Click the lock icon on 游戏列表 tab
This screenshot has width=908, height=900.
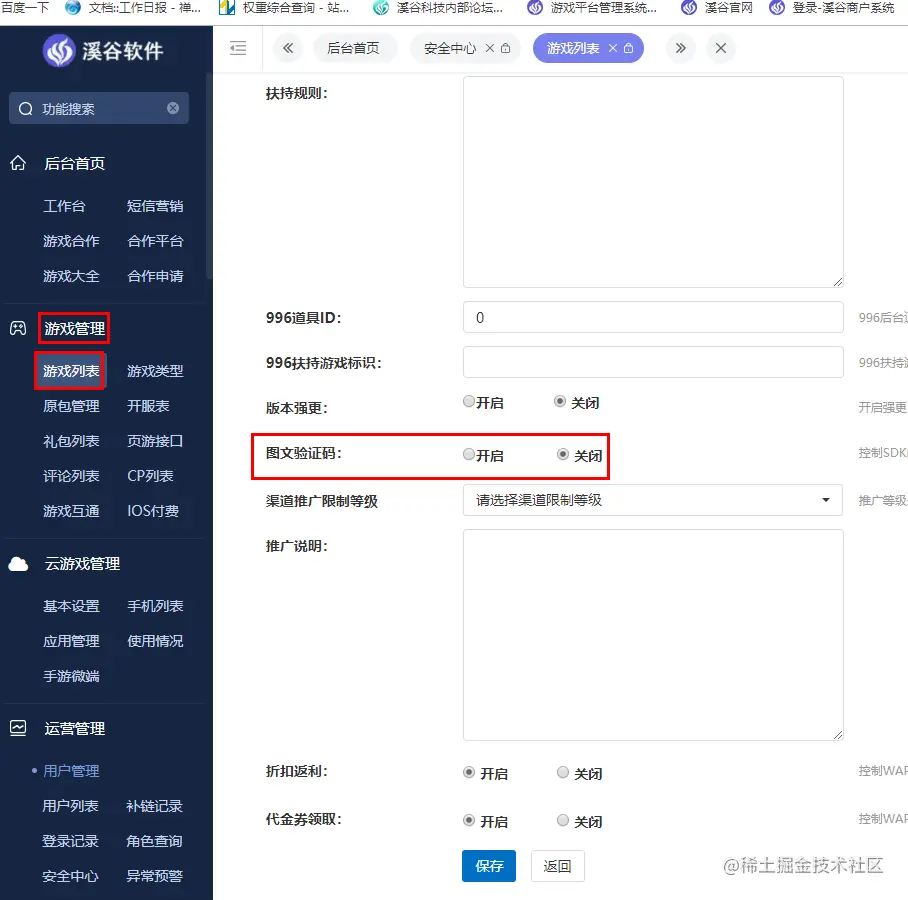click(628, 48)
